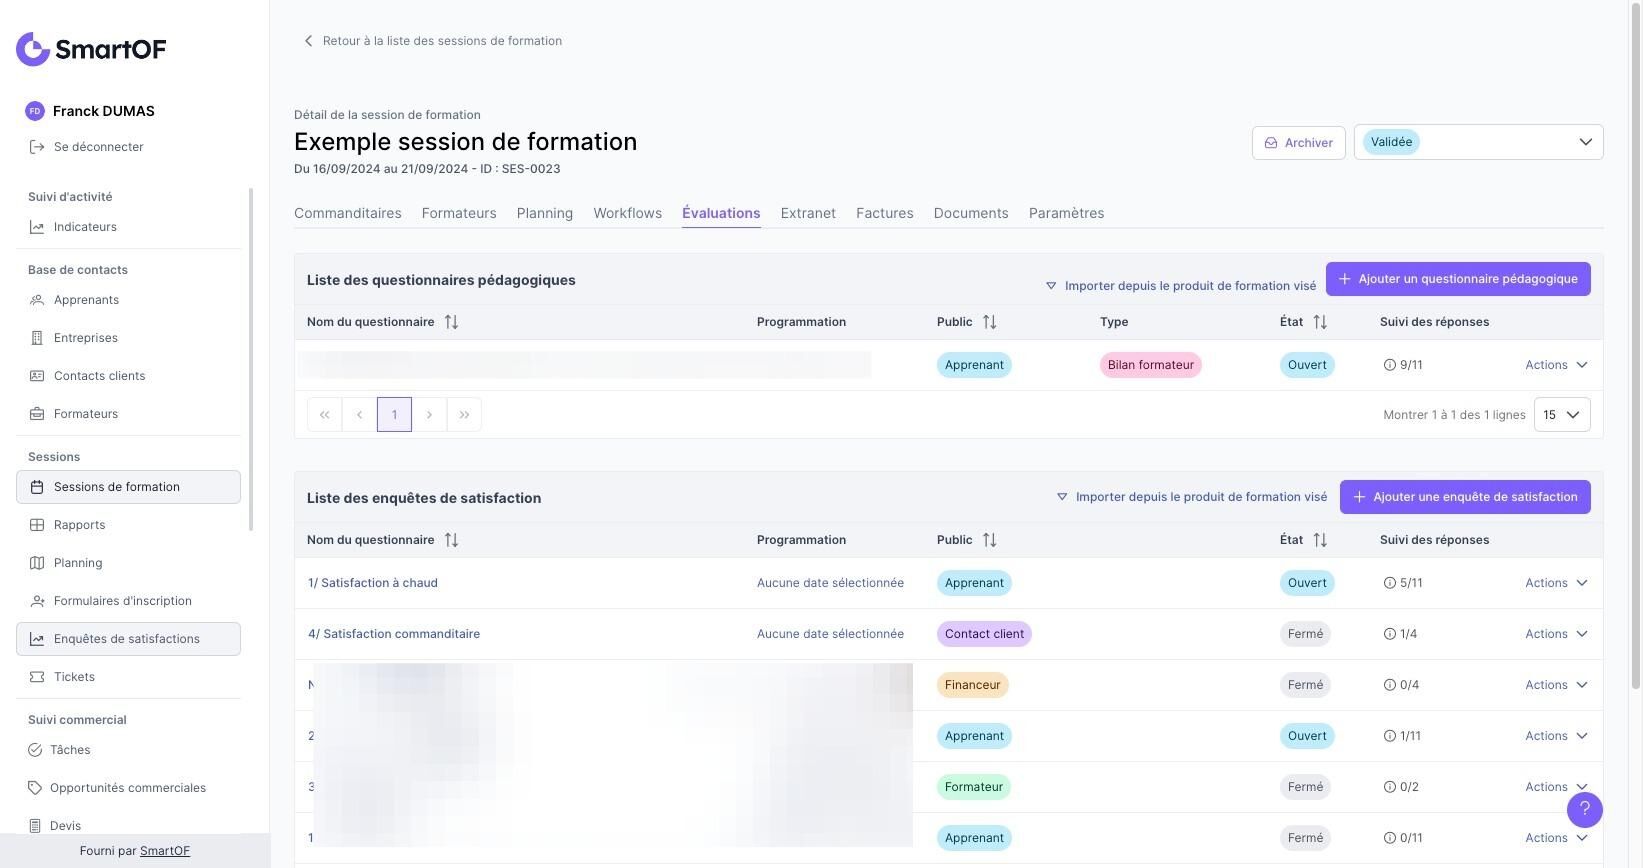Expand Actions for the Financeur row
Image resolution: width=1643 pixels, height=868 pixels.
pyautogui.click(x=1556, y=685)
